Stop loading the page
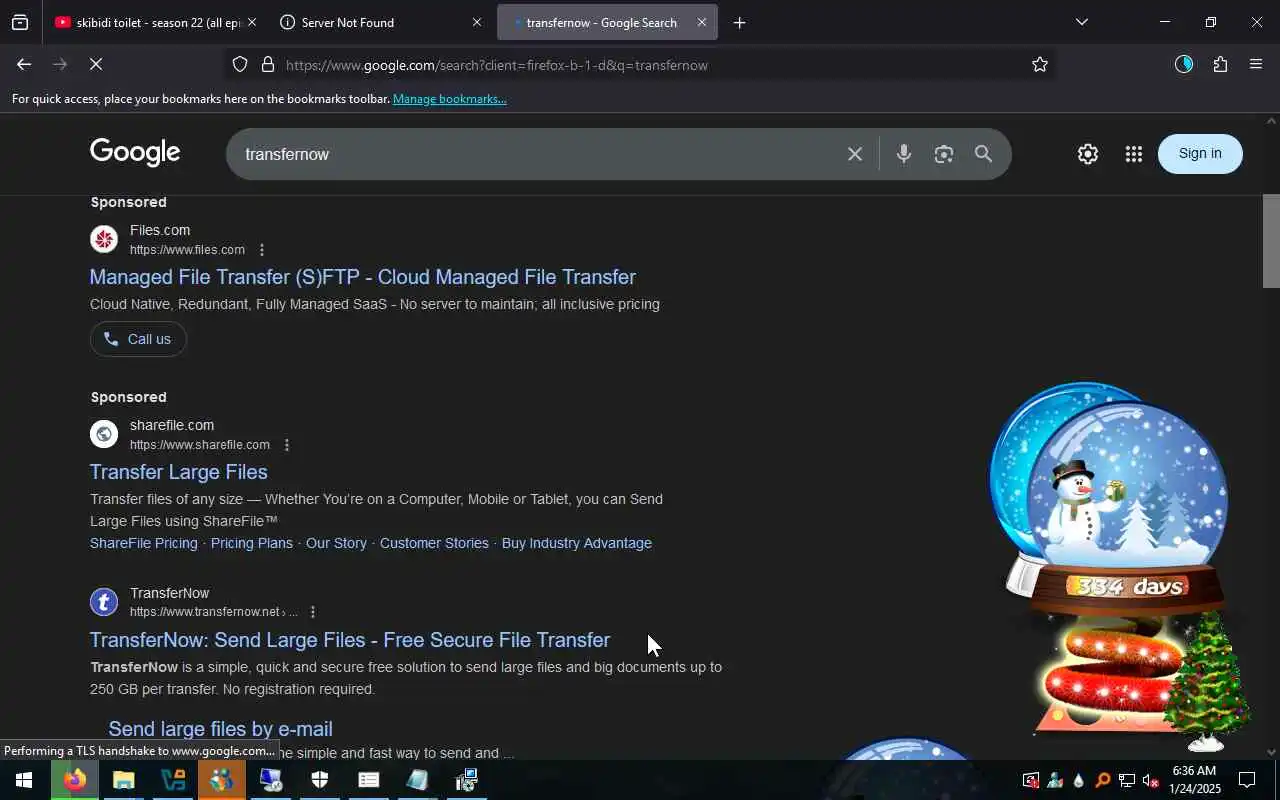1280x800 pixels. coord(95,64)
